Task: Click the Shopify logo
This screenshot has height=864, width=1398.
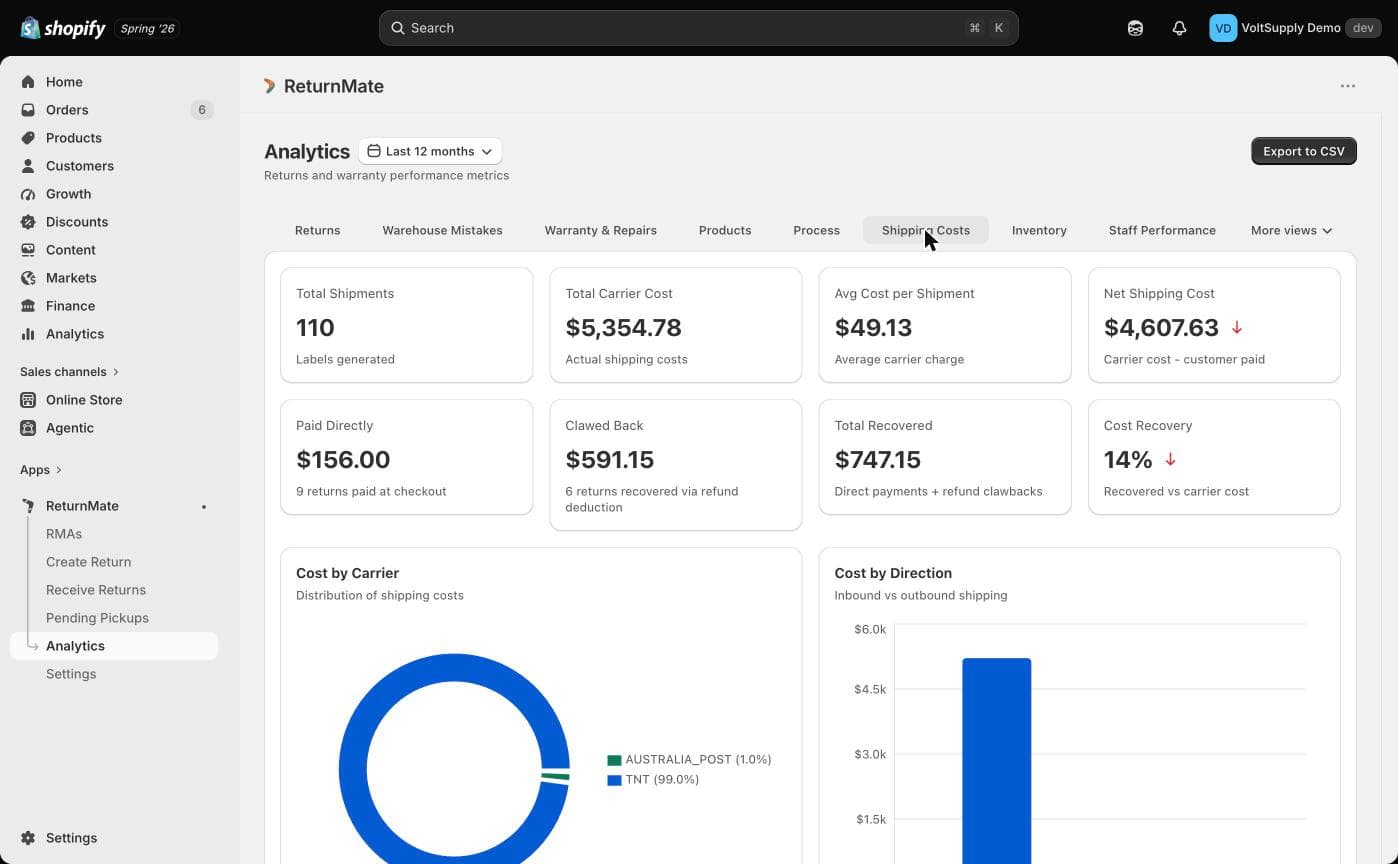Action: [x=63, y=28]
